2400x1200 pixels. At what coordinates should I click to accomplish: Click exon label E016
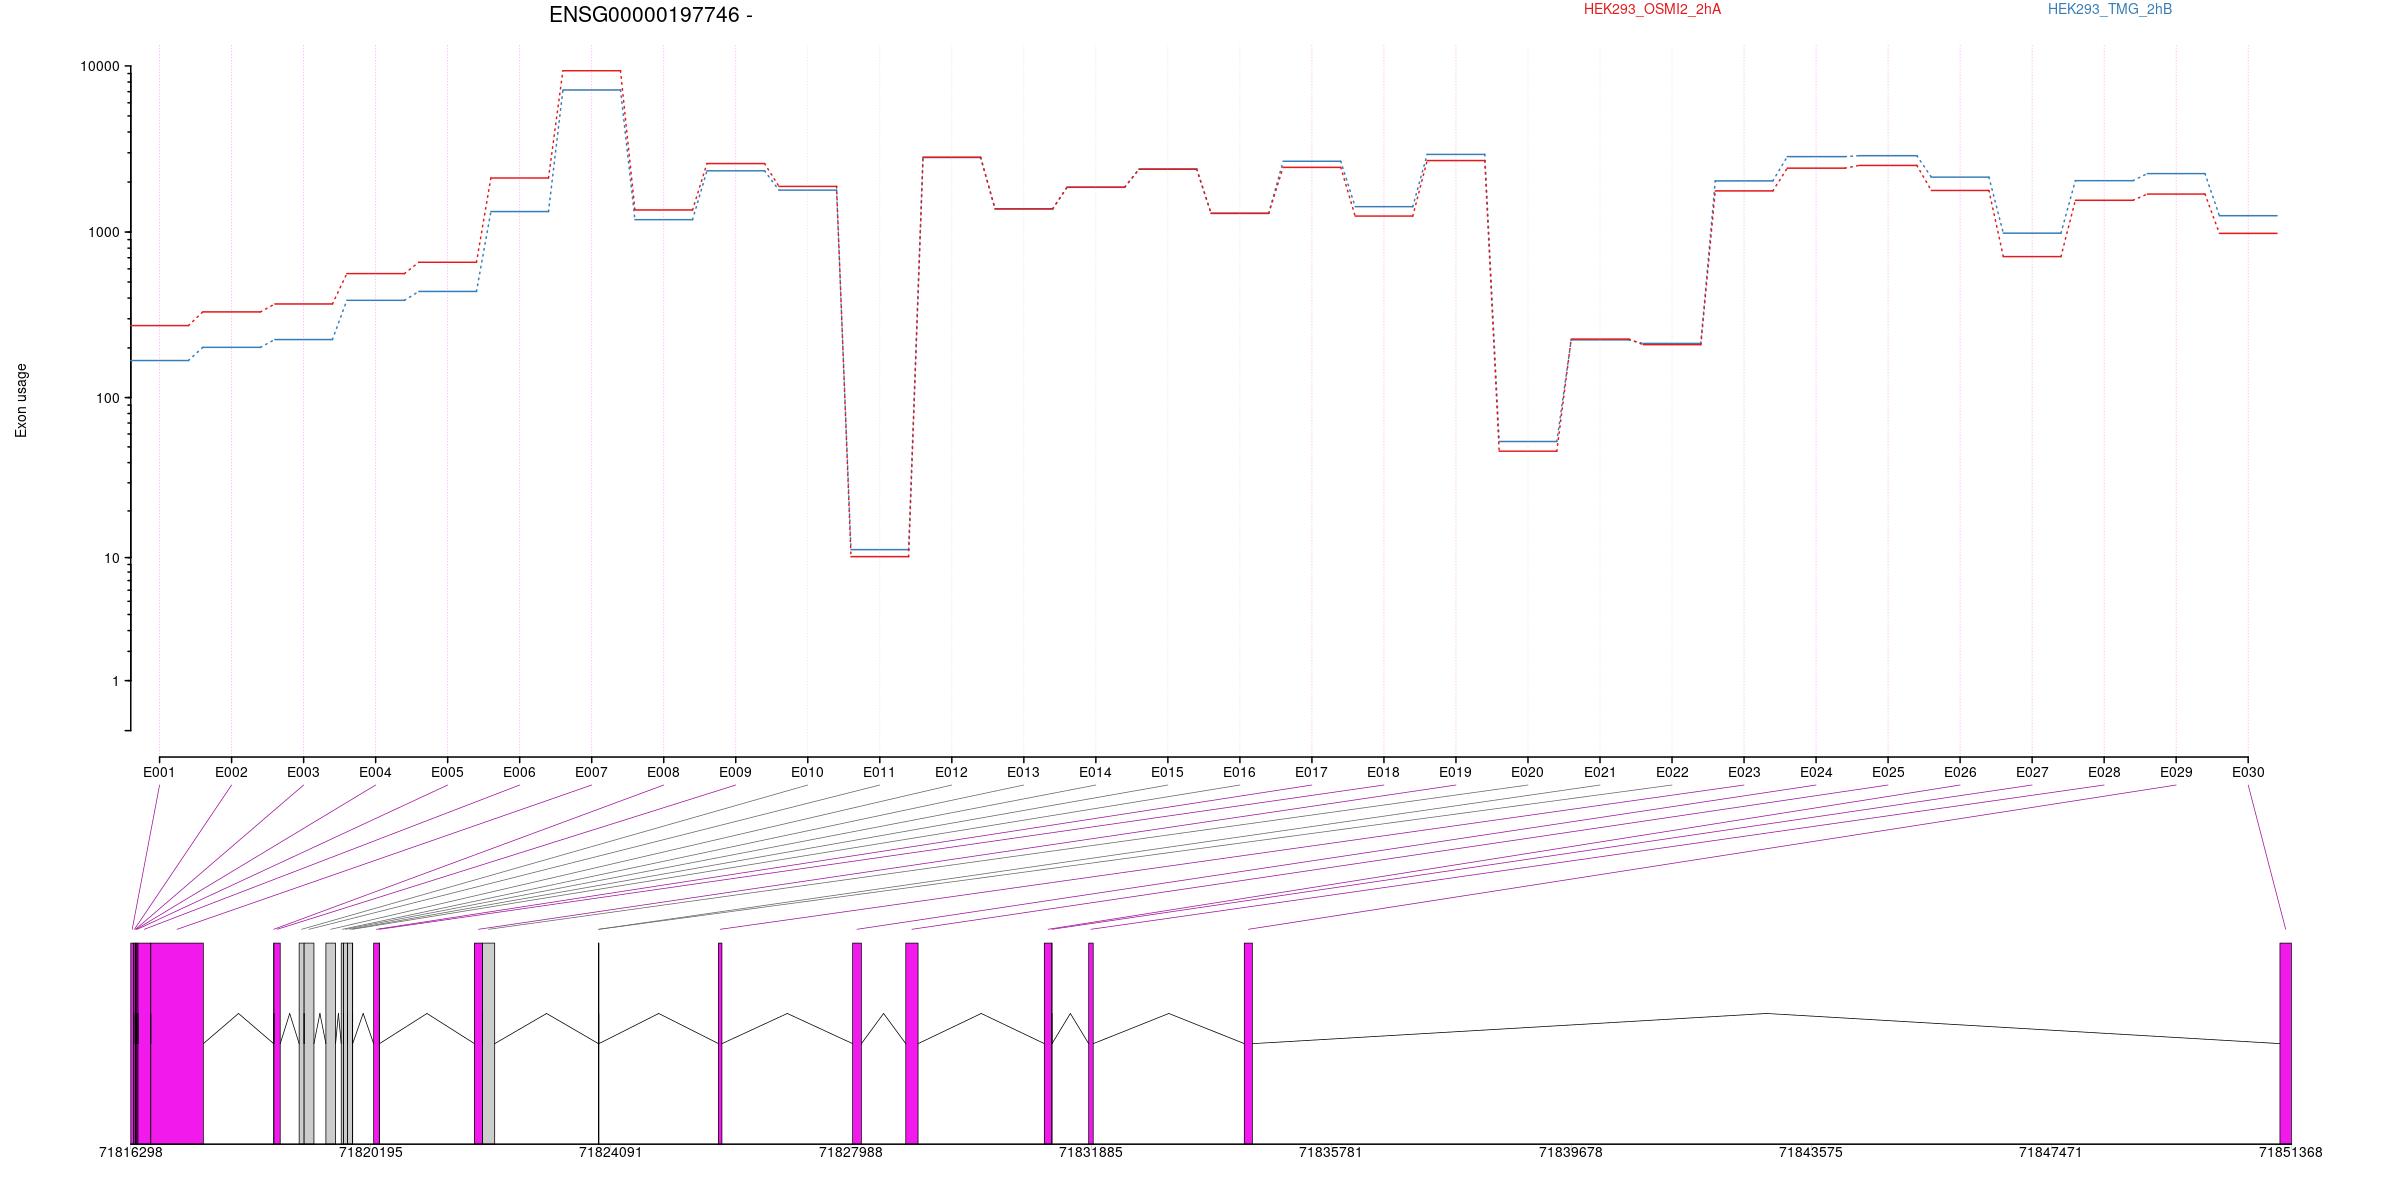[1239, 772]
